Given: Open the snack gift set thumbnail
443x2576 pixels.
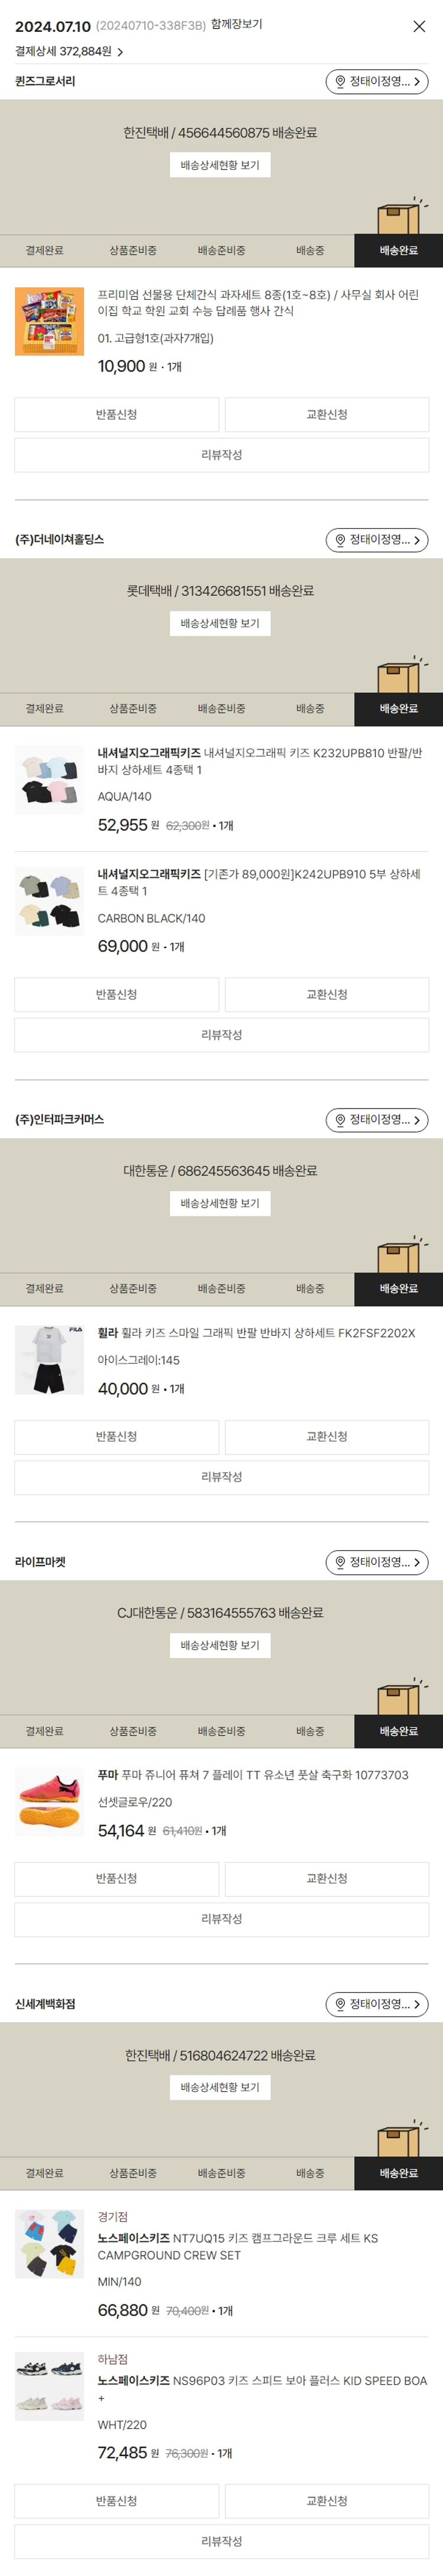Looking at the screenshot, I should tap(50, 322).
